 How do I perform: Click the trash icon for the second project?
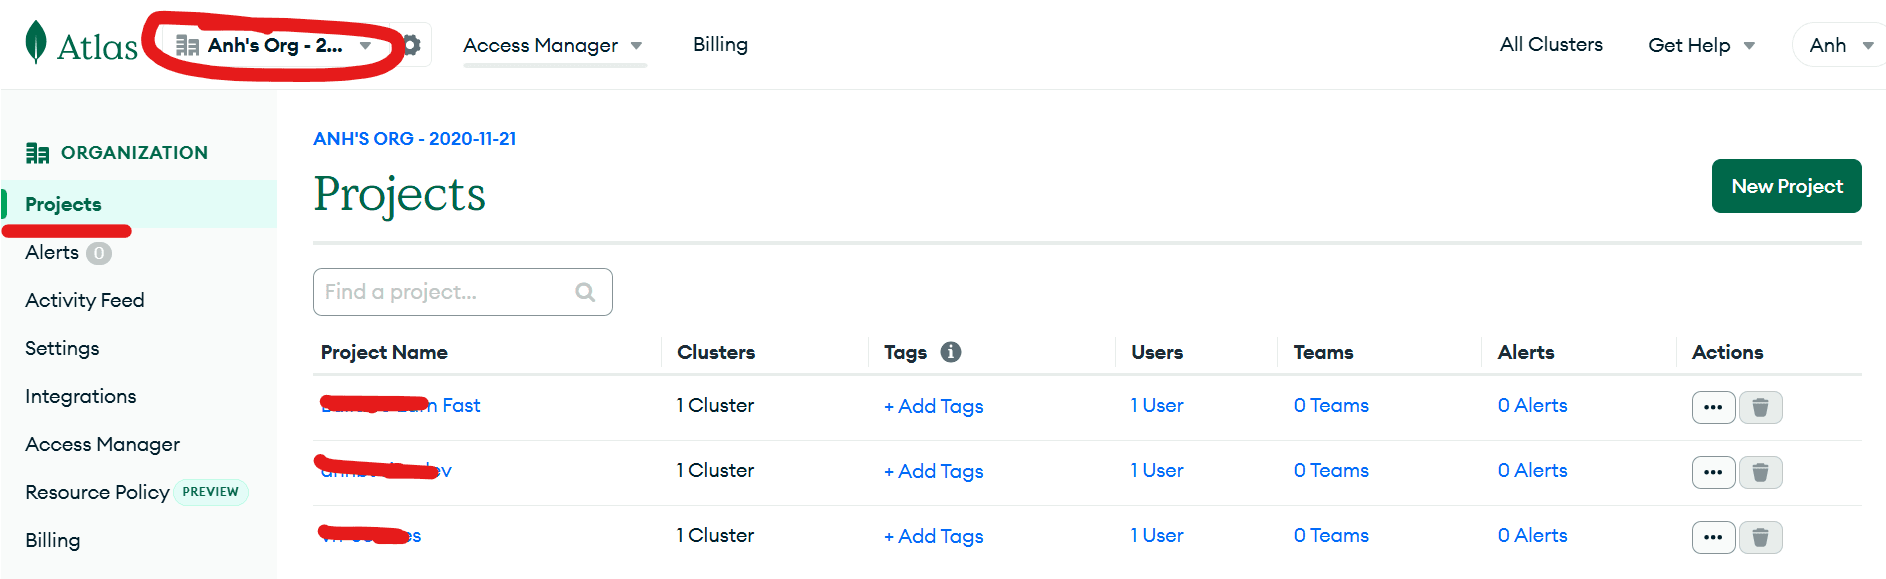click(1761, 472)
